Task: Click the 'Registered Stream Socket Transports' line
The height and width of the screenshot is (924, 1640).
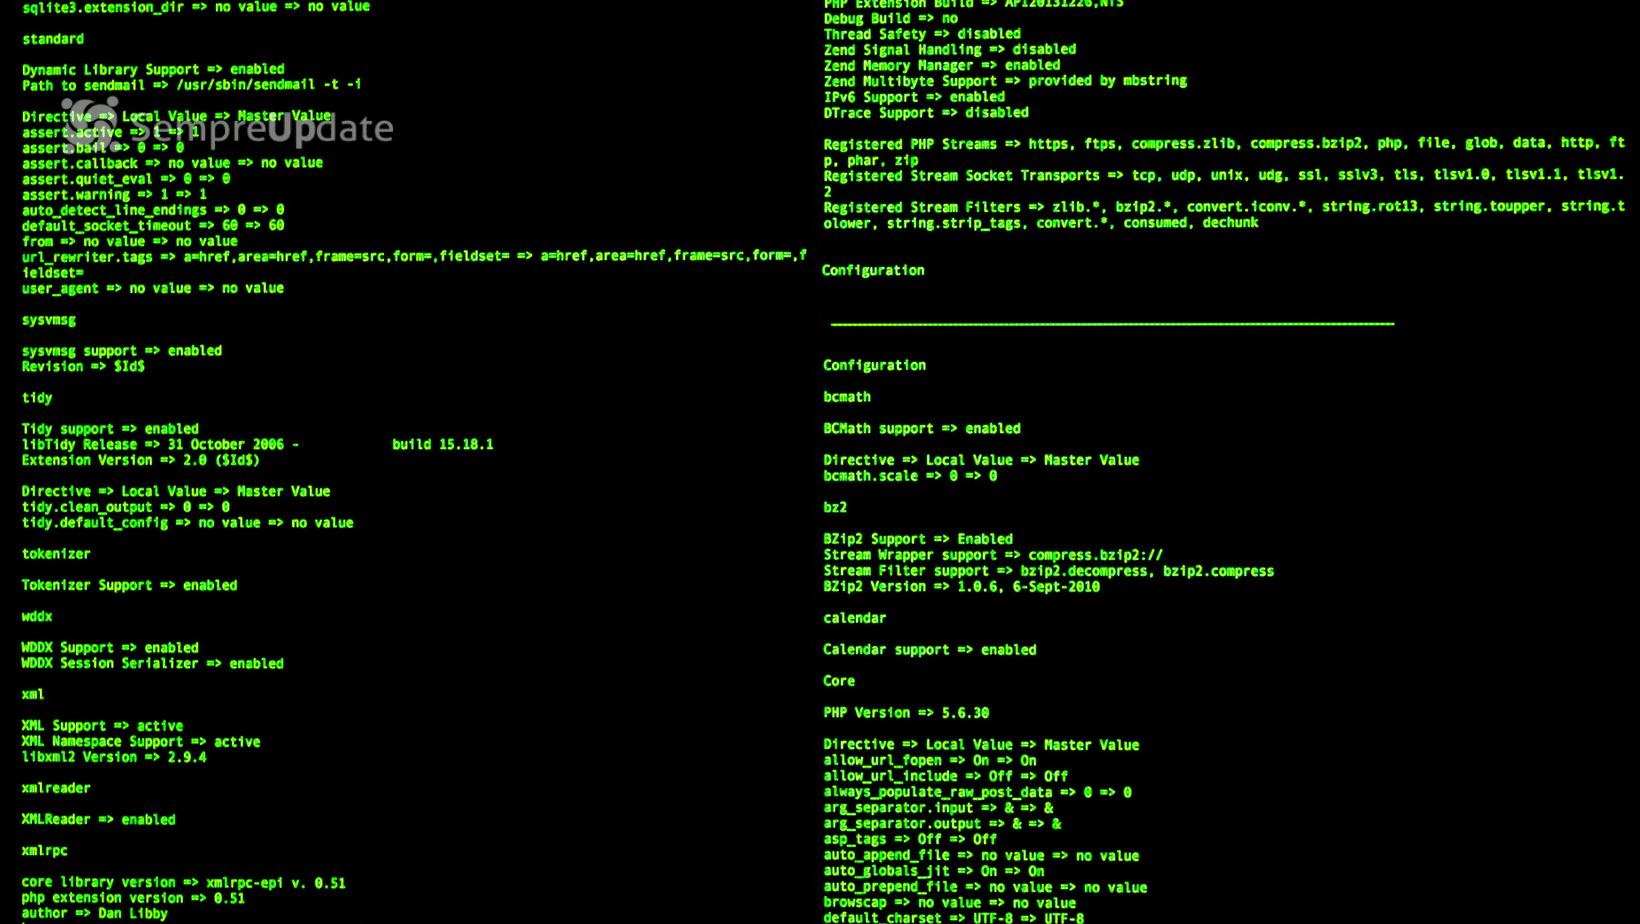Action: click(x=1224, y=183)
